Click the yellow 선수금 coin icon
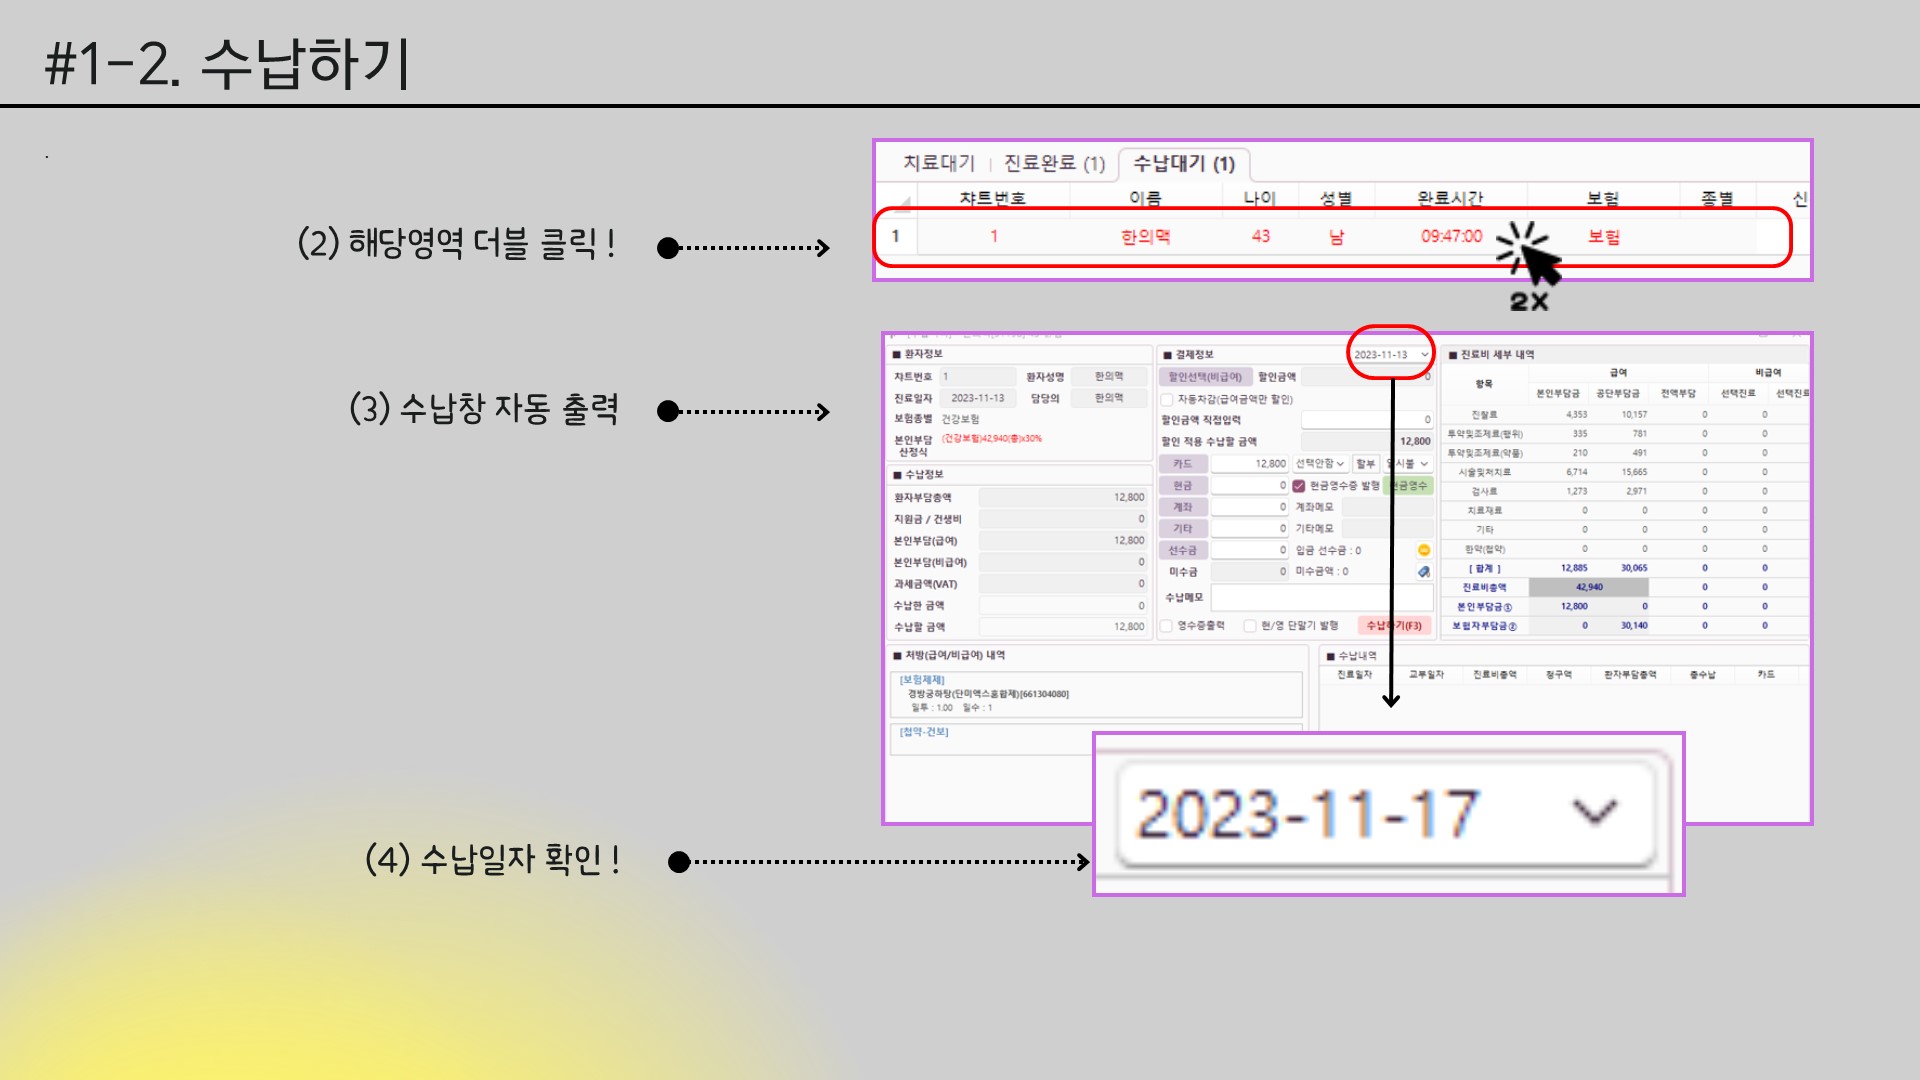This screenshot has height=1080, width=1920. tap(1424, 550)
